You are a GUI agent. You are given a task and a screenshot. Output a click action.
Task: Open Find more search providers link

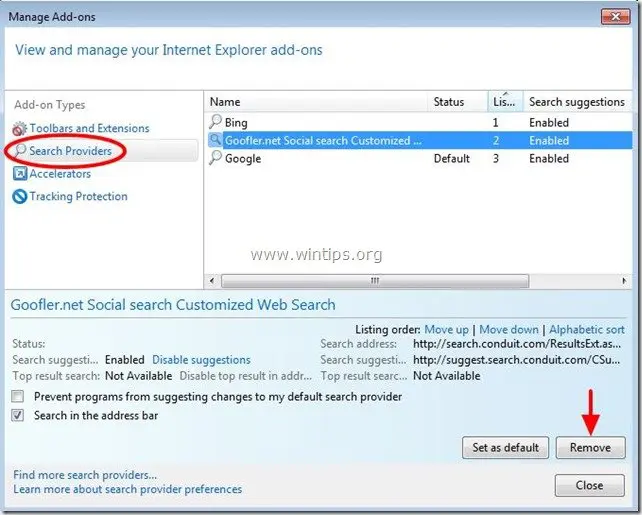[x=85, y=475]
